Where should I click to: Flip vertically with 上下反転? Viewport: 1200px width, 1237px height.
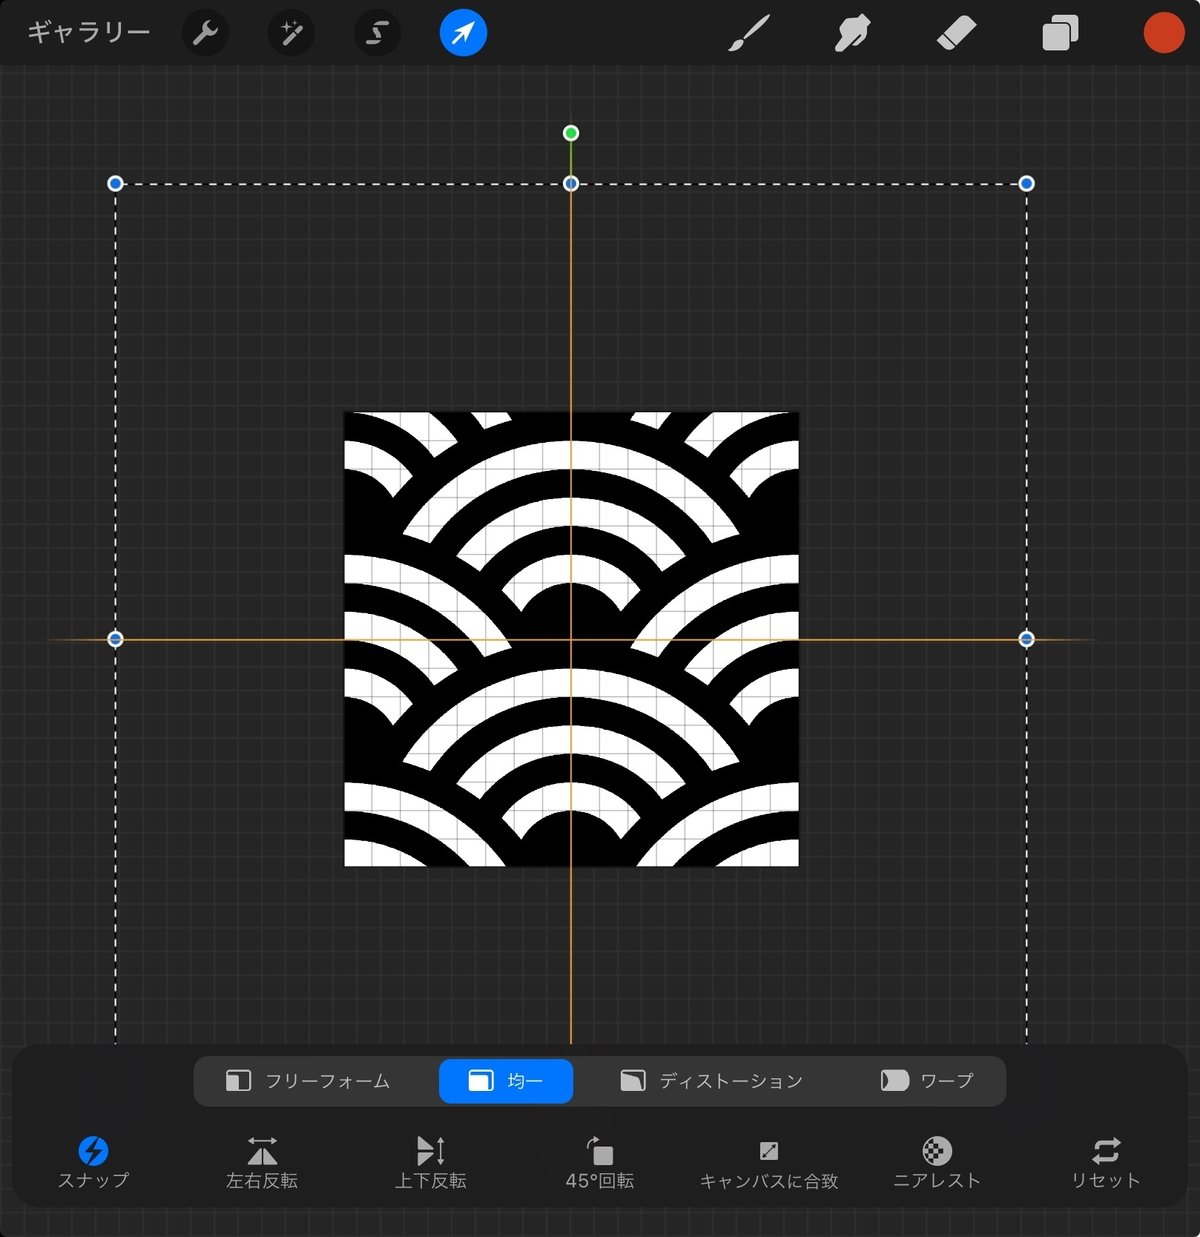coord(430,1163)
